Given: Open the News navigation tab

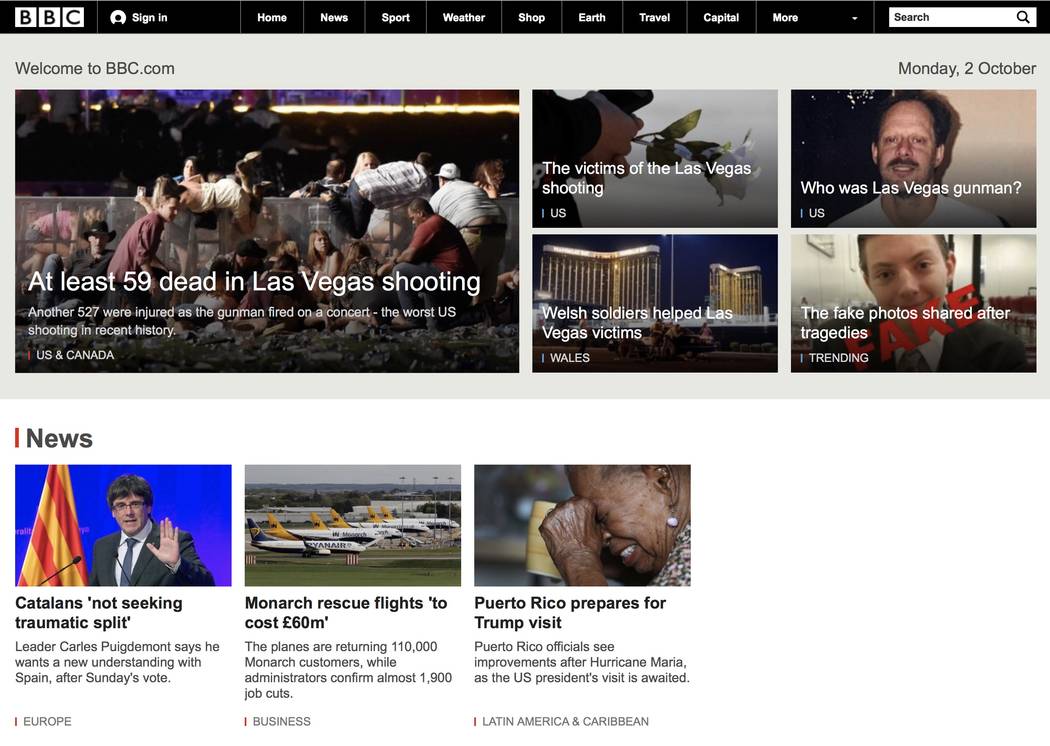Looking at the screenshot, I should pos(334,17).
